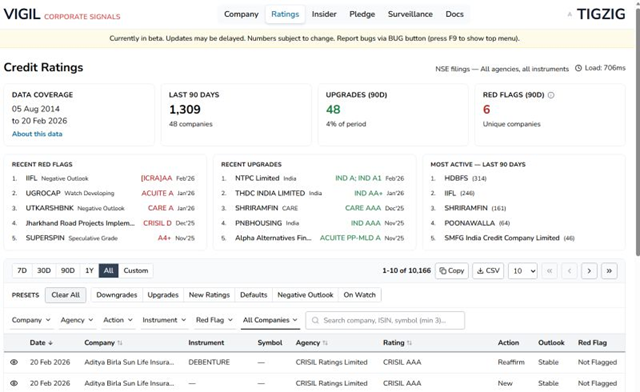Click the VIGIL Corporate Signals logo
640x392 pixels.
click(62, 14)
